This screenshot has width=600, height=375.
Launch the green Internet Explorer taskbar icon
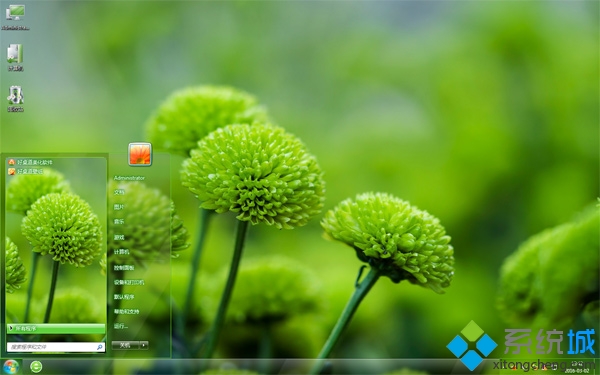tap(36, 367)
